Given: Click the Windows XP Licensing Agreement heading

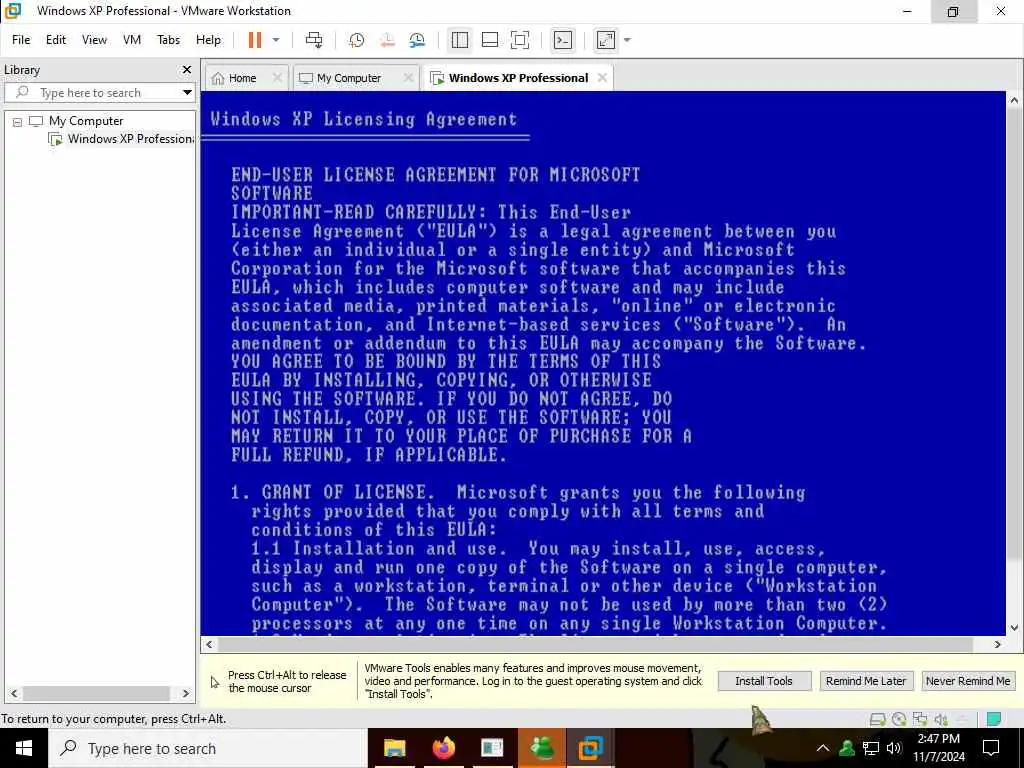Looking at the screenshot, I should coord(364,120).
